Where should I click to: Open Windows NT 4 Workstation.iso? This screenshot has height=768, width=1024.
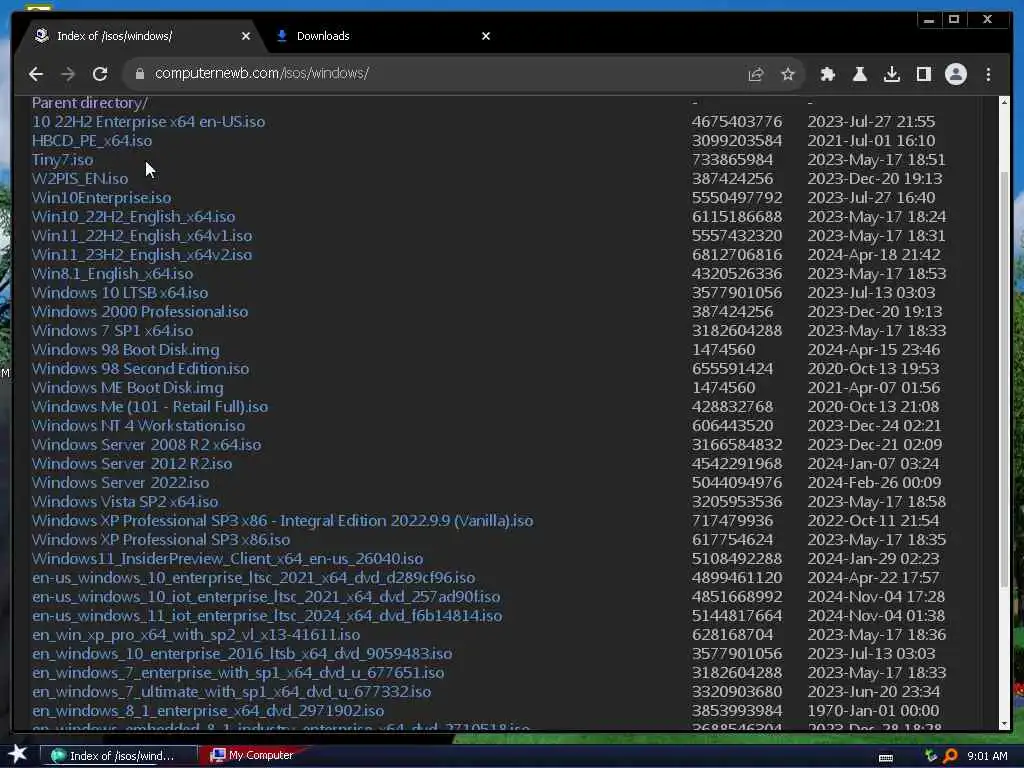click(x=138, y=424)
